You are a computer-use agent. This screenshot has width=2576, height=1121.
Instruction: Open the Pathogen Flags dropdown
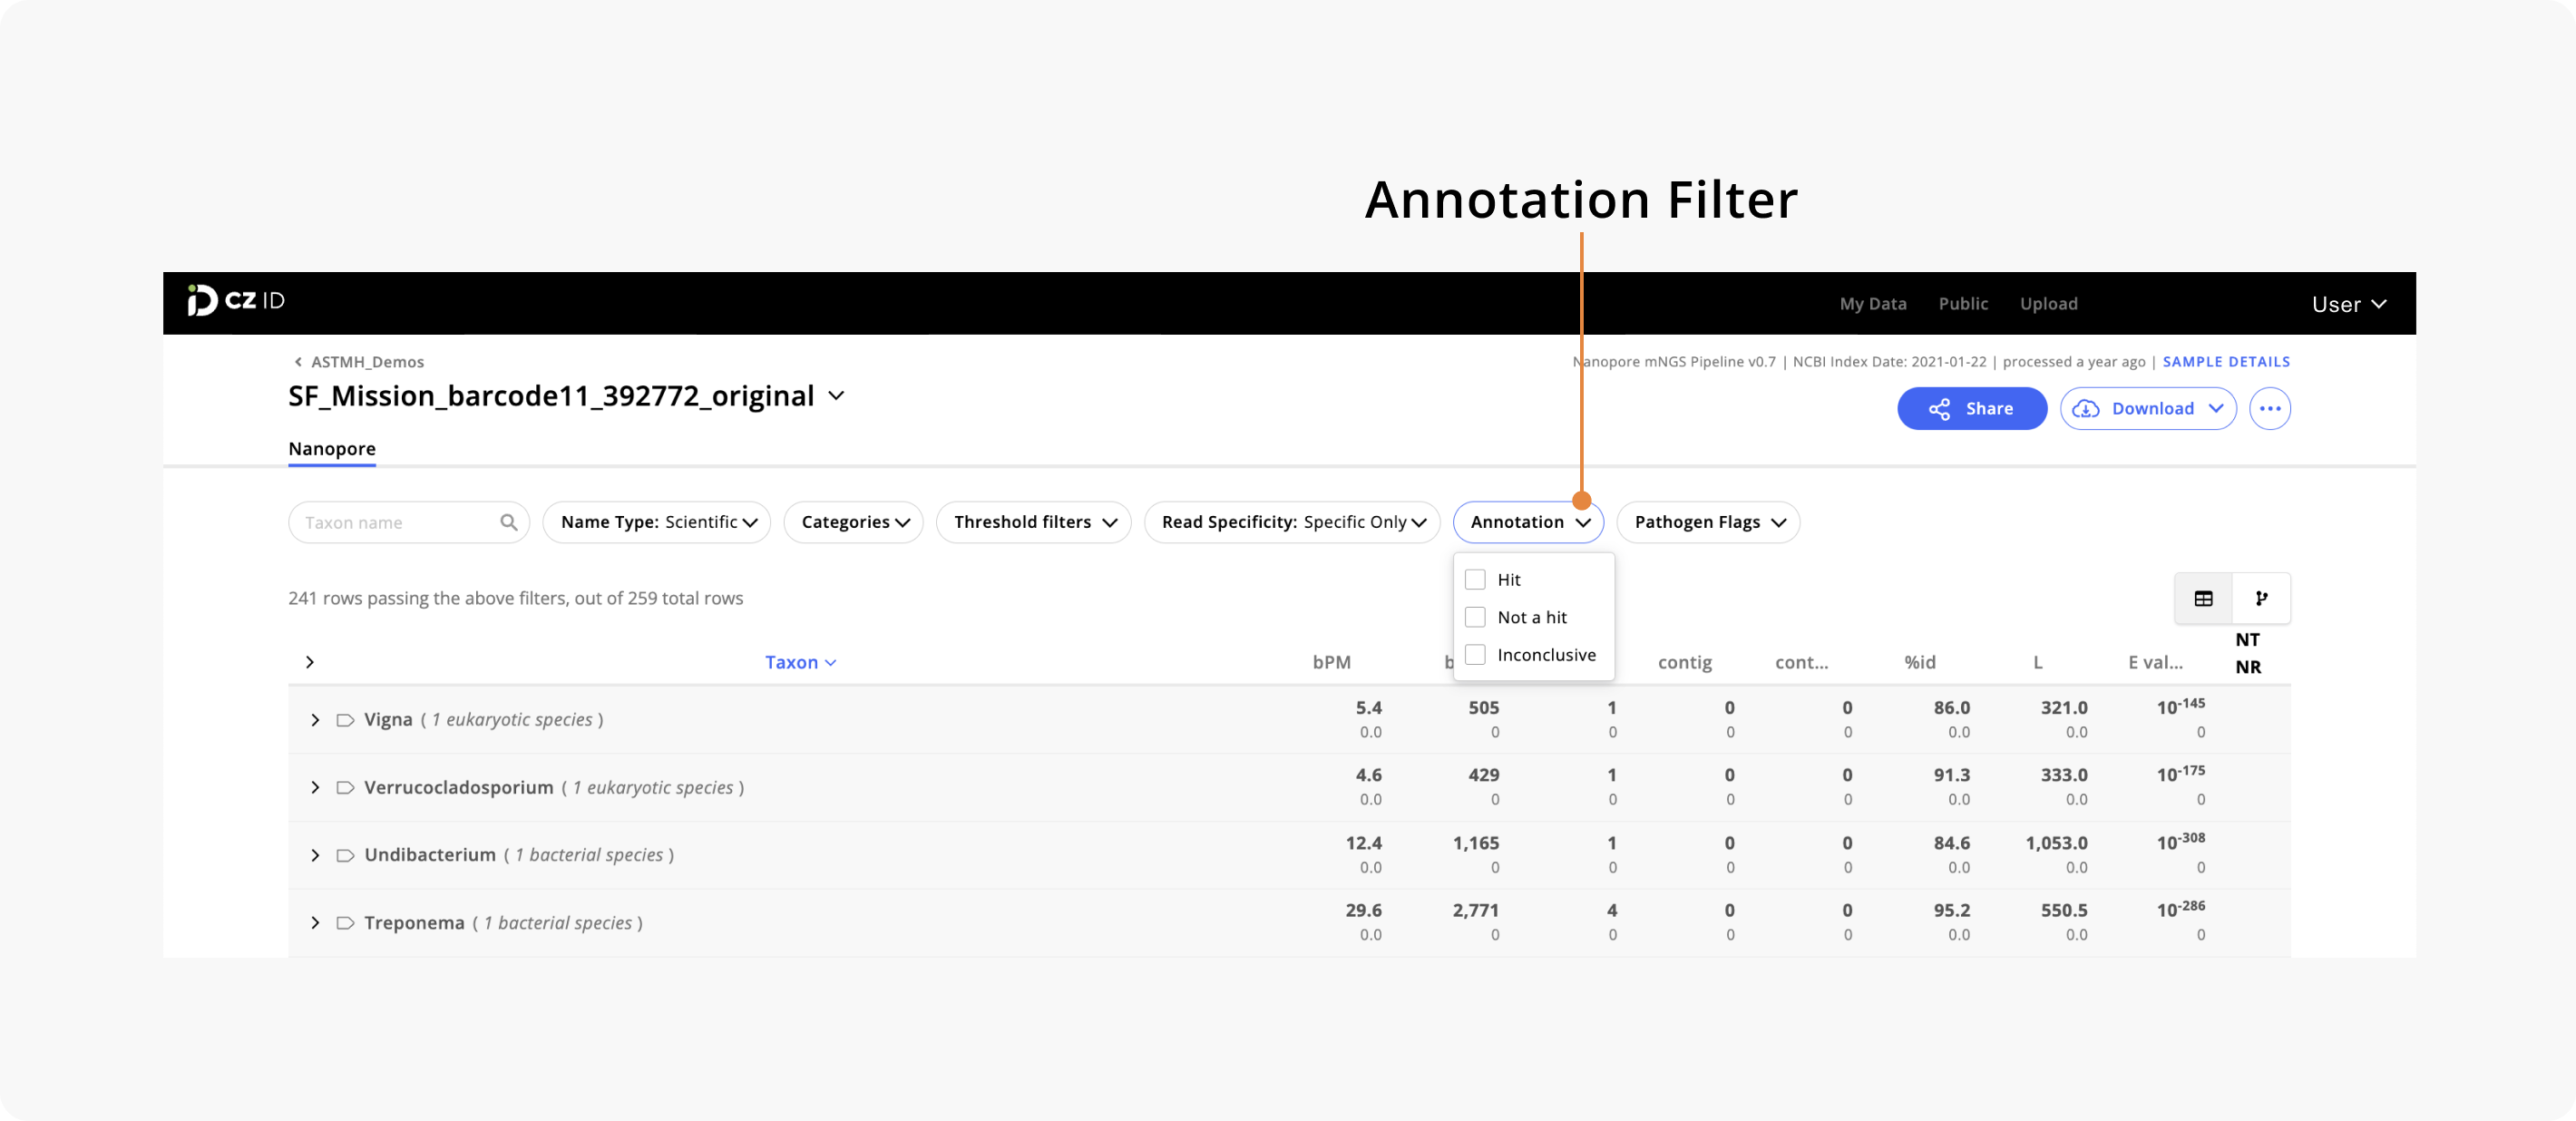[x=1708, y=522]
